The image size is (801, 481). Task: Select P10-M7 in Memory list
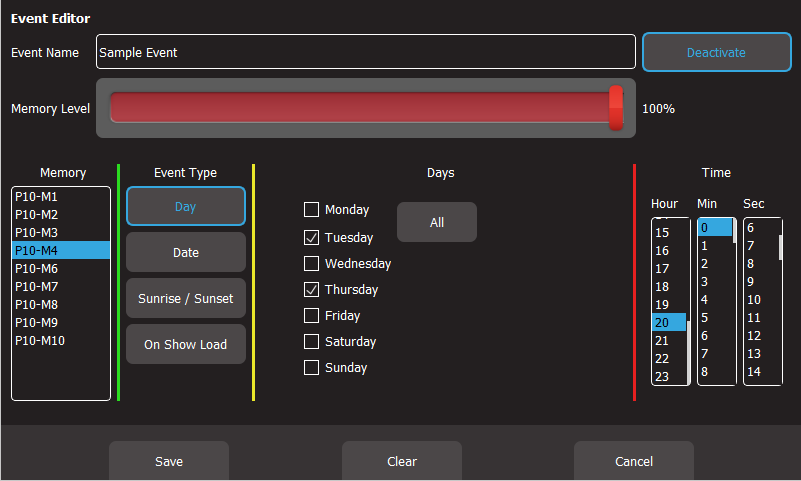click(36, 287)
